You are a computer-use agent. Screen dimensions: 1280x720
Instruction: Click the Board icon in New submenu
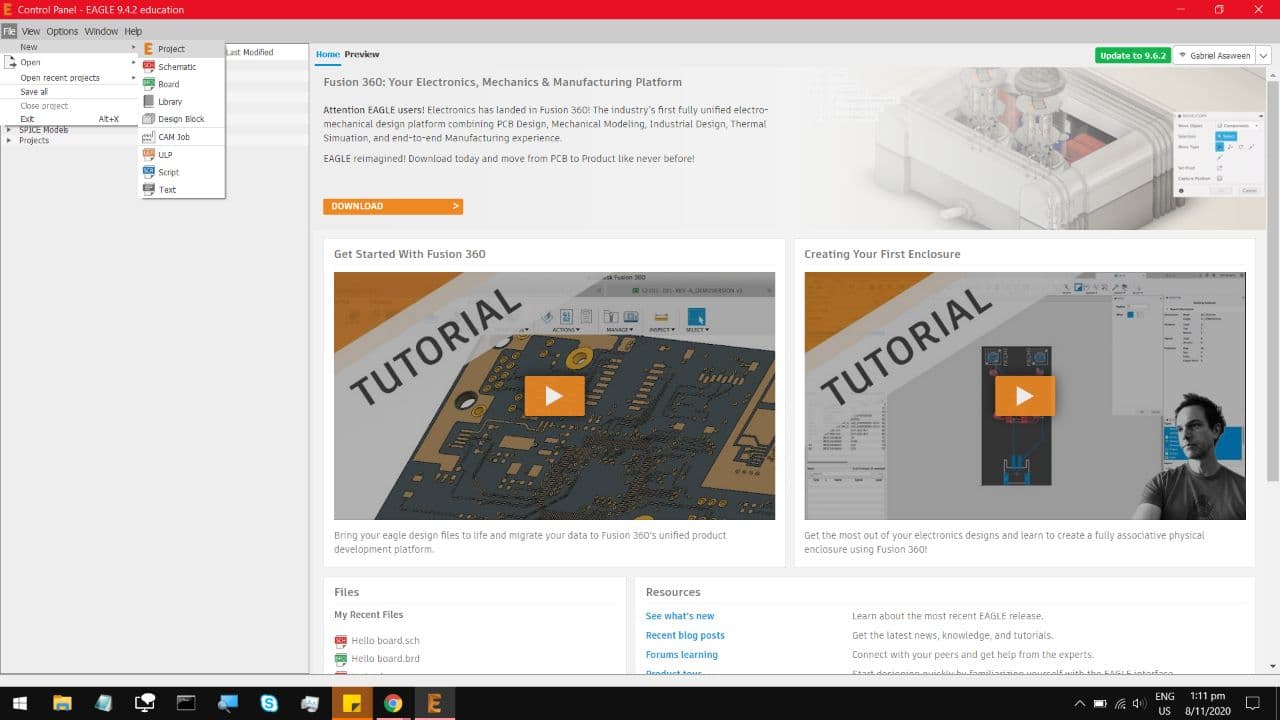point(148,84)
